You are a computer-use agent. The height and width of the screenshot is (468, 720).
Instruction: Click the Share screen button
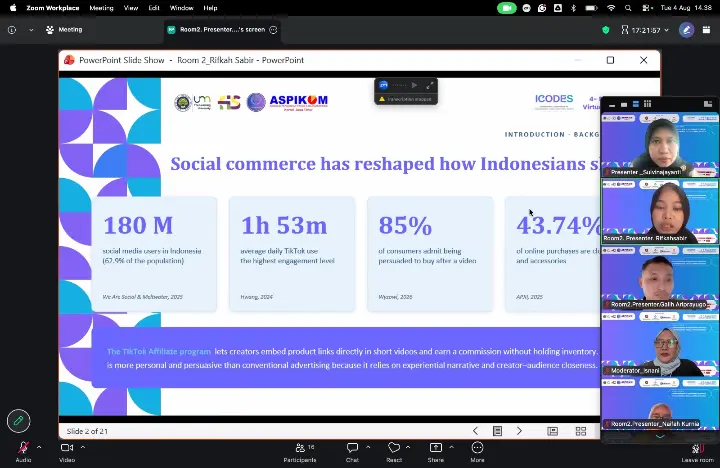(x=435, y=451)
